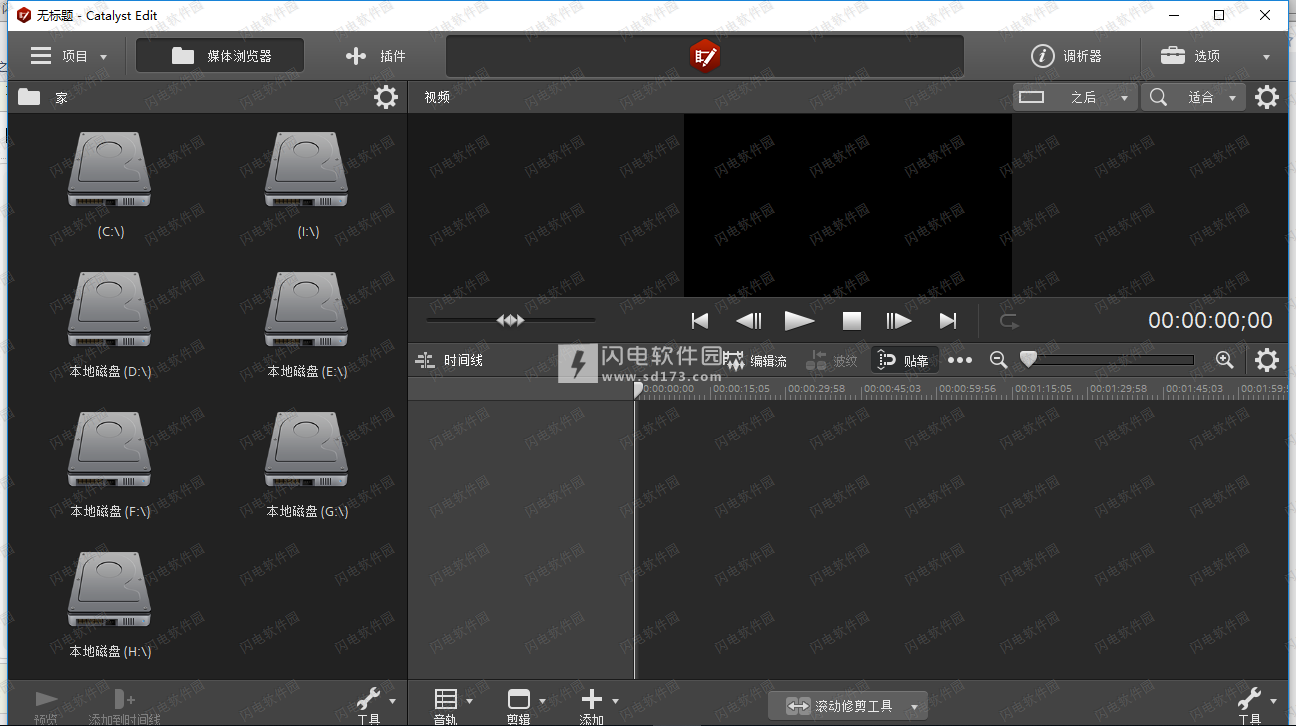Open the three-dots more options
This screenshot has height=726, width=1296.
pyautogui.click(x=960, y=360)
